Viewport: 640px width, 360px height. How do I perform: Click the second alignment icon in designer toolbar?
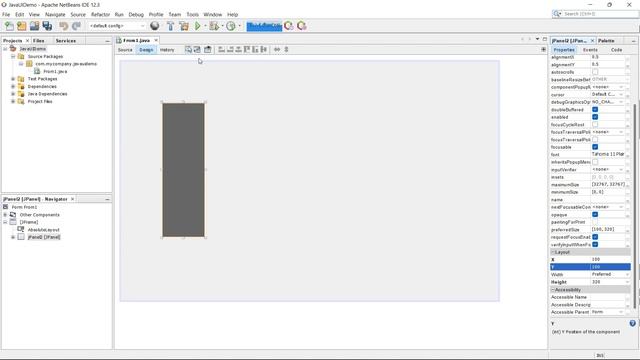[230, 49]
